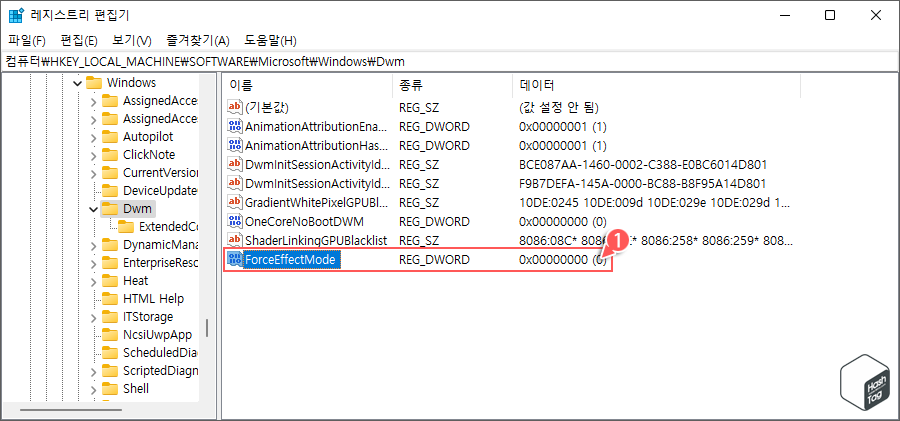Select the ClickNote folder icon
This screenshot has width=900, height=421.
(x=110, y=155)
